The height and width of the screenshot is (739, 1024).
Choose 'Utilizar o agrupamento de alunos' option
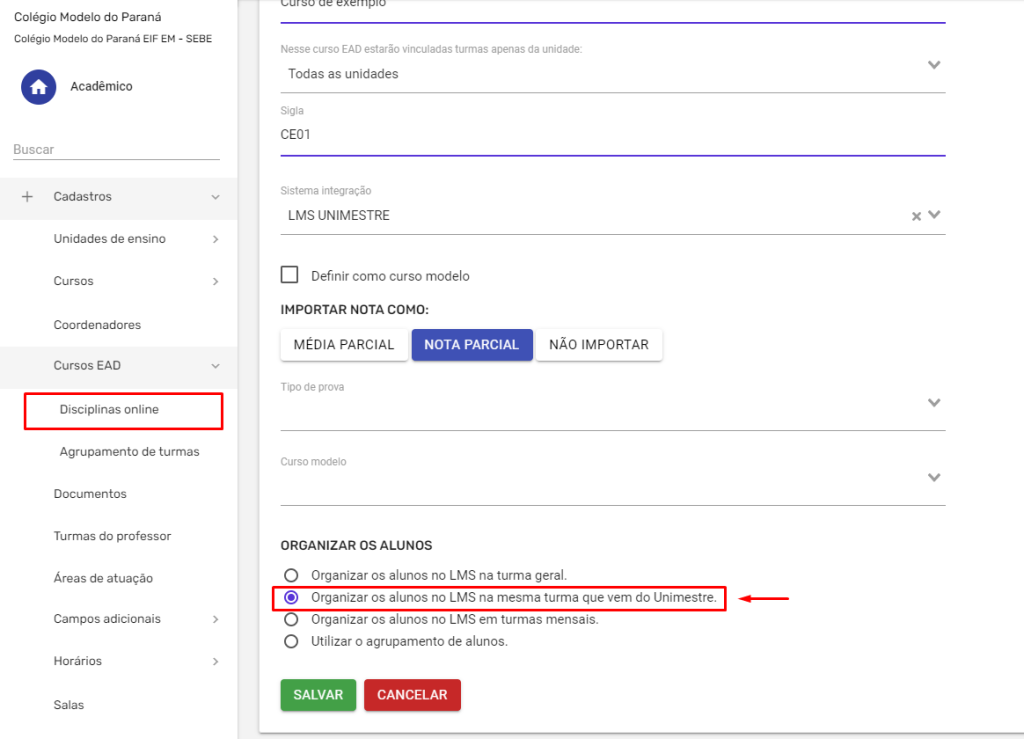click(291, 641)
